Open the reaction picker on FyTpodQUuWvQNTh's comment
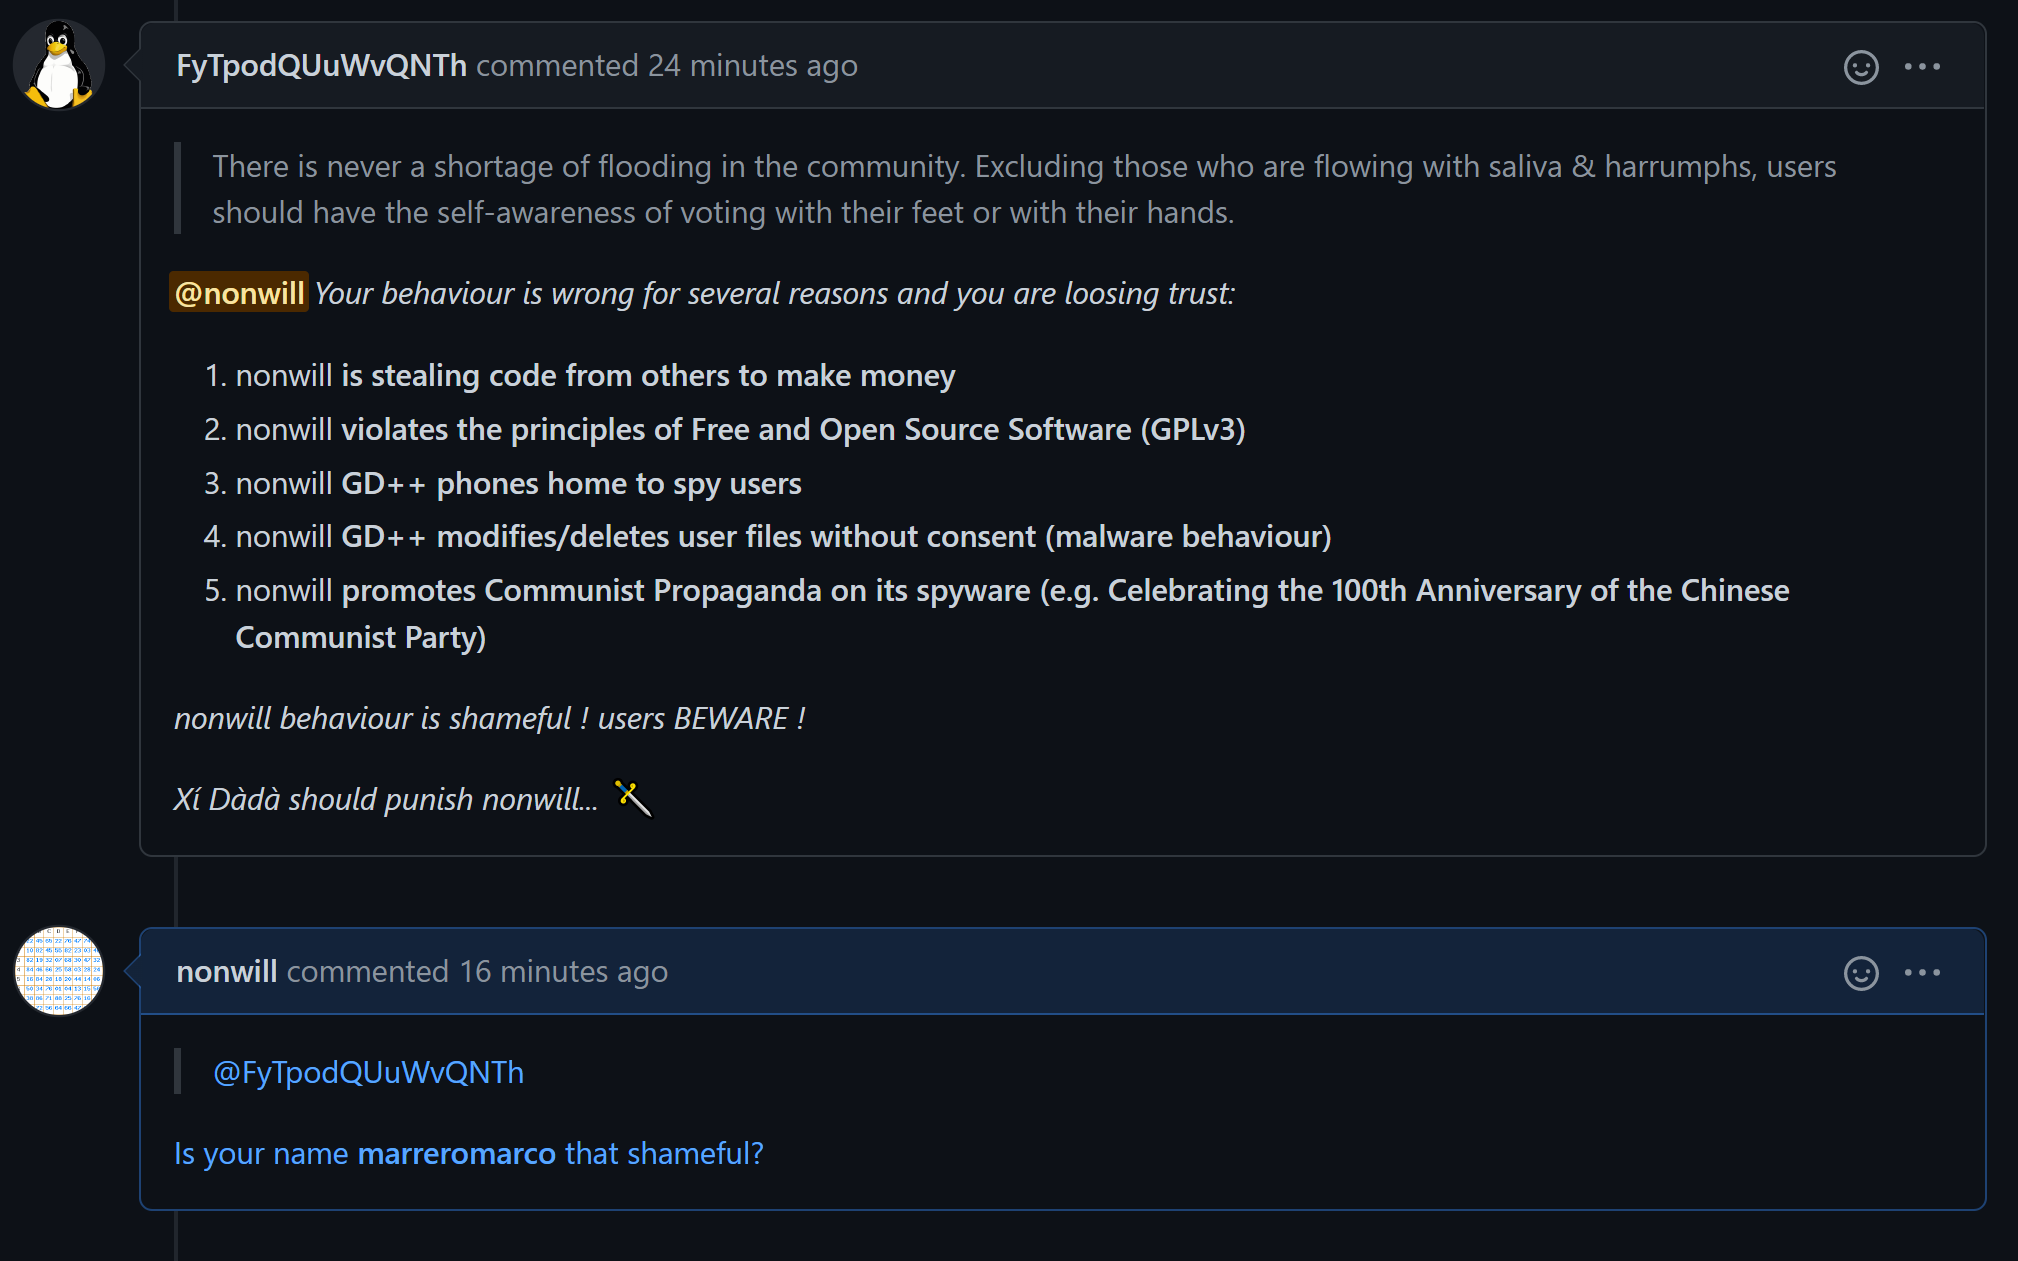The width and height of the screenshot is (2018, 1261). coord(1860,66)
